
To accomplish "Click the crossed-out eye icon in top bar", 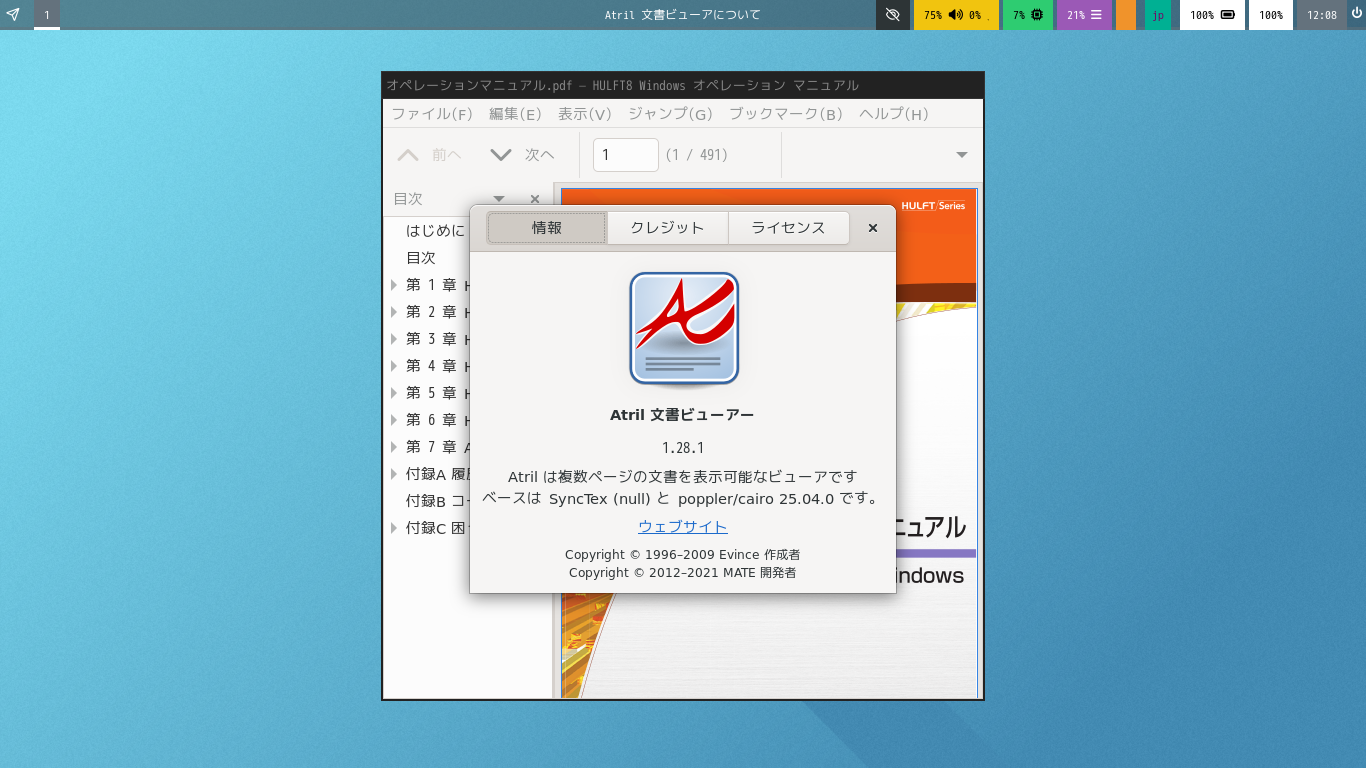I will coord(893,15).
